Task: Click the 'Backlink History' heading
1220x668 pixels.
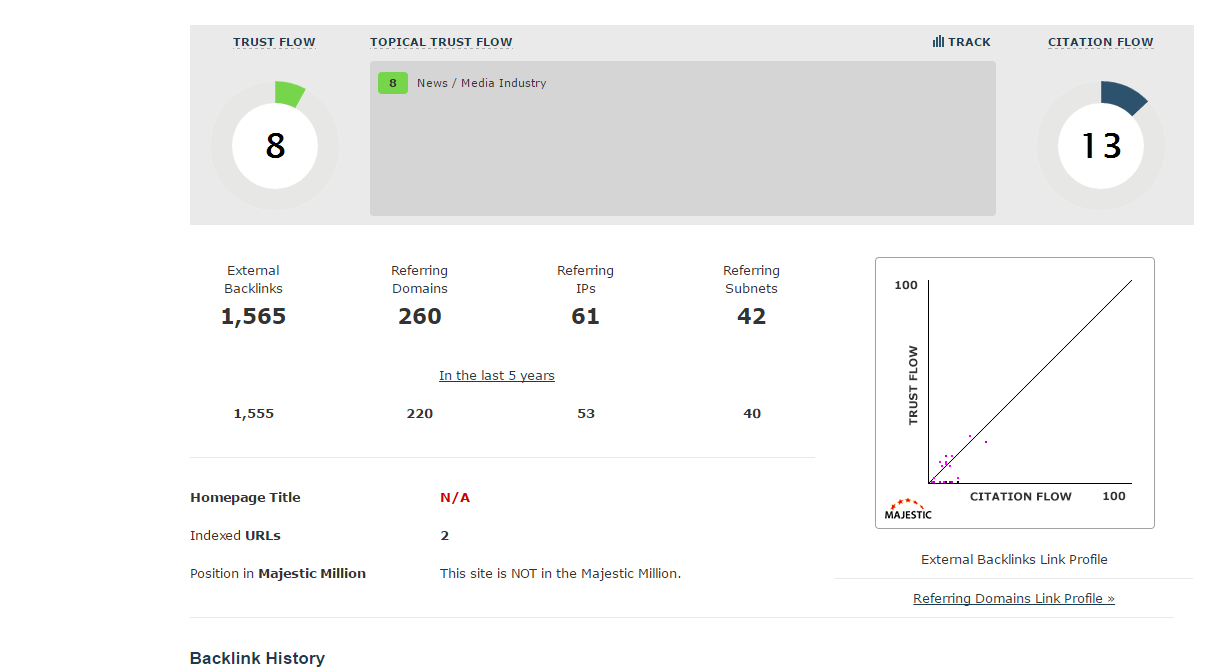Action: (x=257, y=658)
